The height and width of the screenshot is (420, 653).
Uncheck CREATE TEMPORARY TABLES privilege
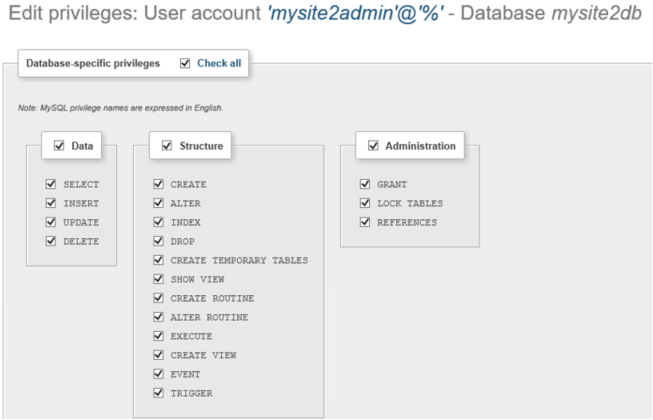tap(158, 260)
